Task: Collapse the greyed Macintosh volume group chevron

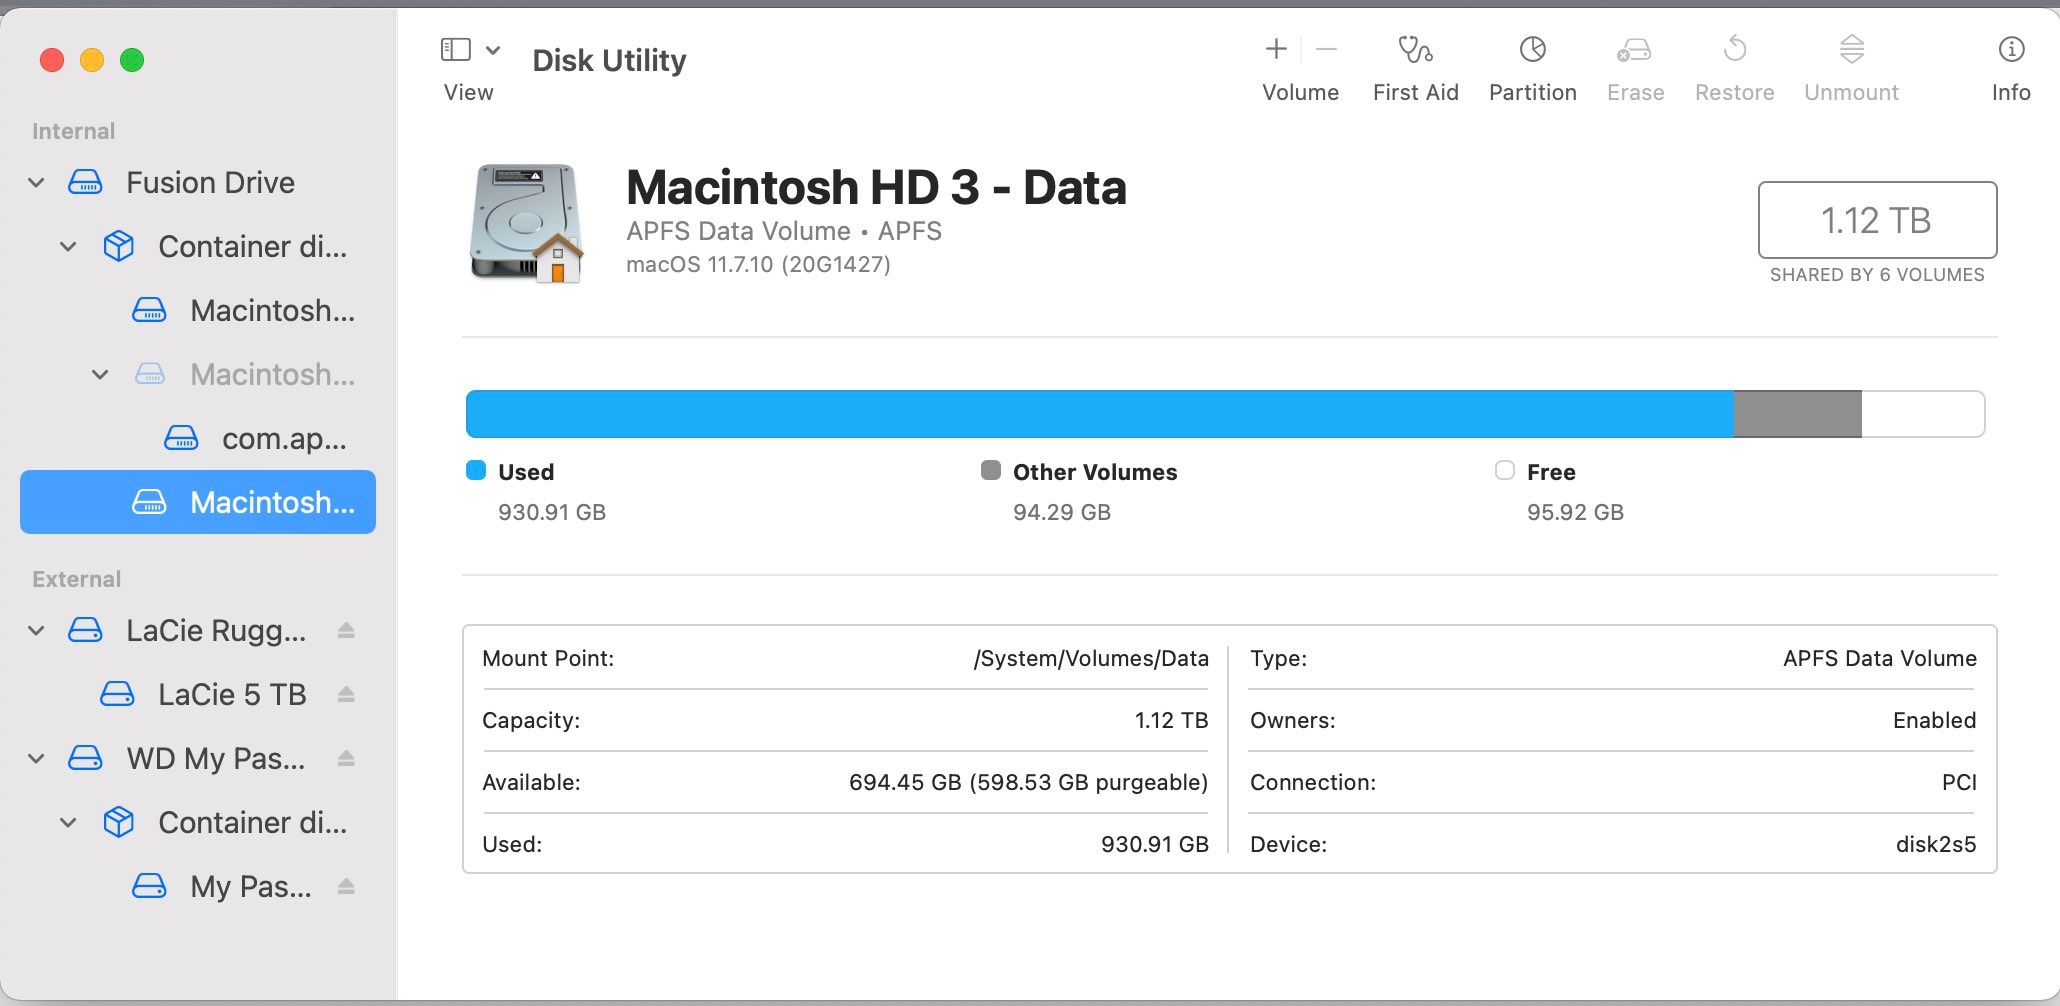Action: pos(100,375)
